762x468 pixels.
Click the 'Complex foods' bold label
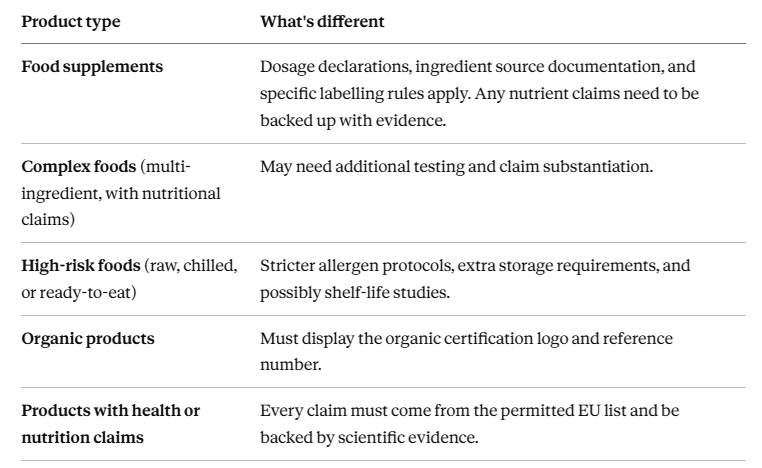(x=79, y=167)
